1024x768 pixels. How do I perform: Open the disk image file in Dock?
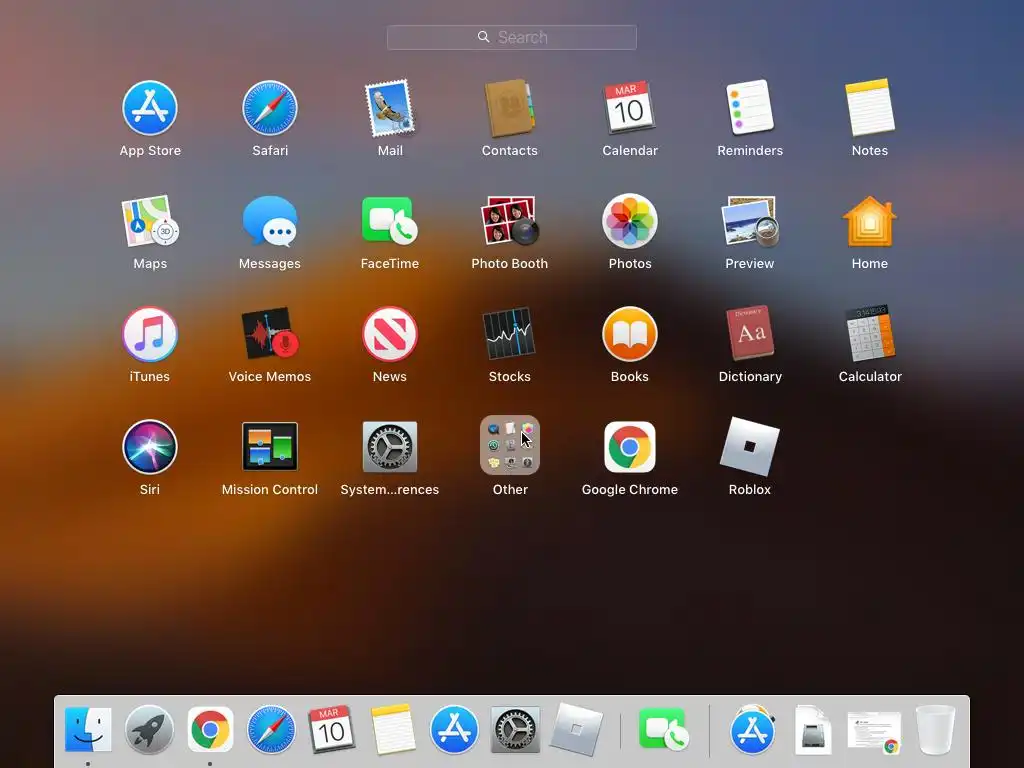pos(812,729)
